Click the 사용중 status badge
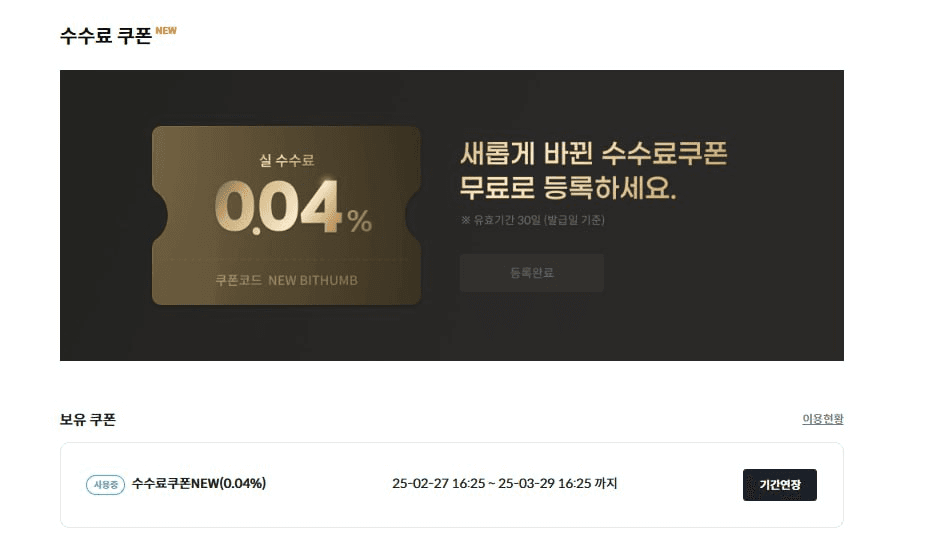 (x=105, y=485)
